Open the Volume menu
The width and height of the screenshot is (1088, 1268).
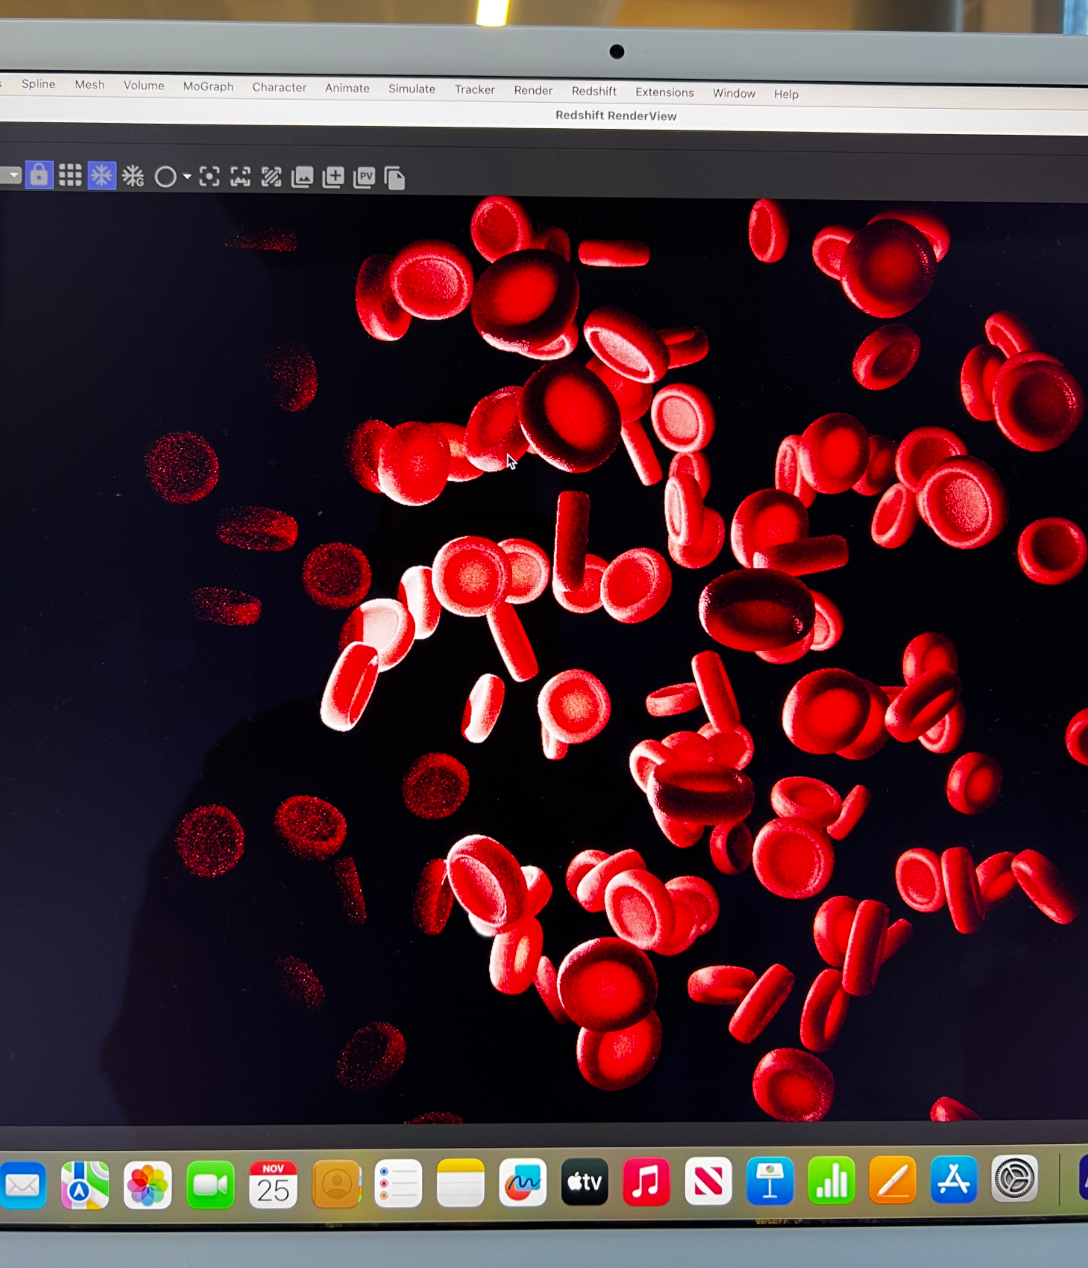click(x=144, y=86)
